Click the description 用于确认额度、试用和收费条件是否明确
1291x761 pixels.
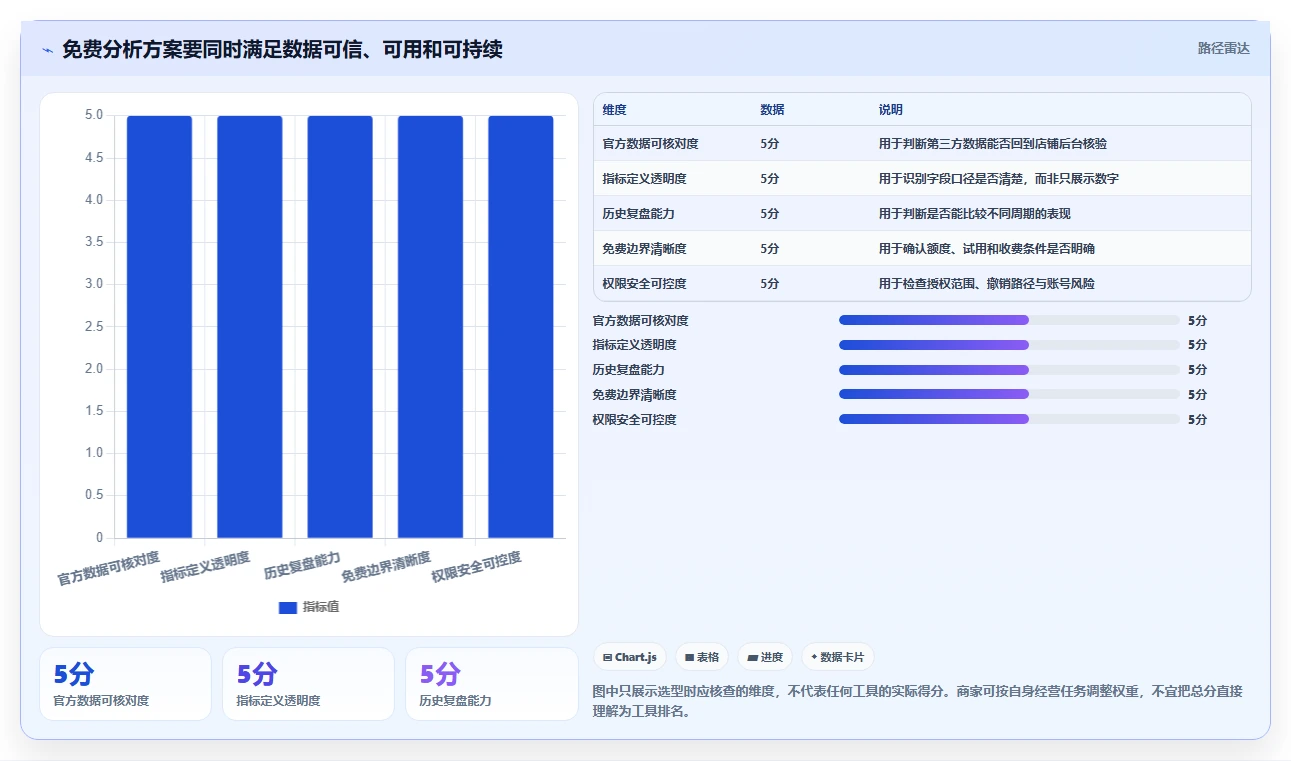click(987, 249)
